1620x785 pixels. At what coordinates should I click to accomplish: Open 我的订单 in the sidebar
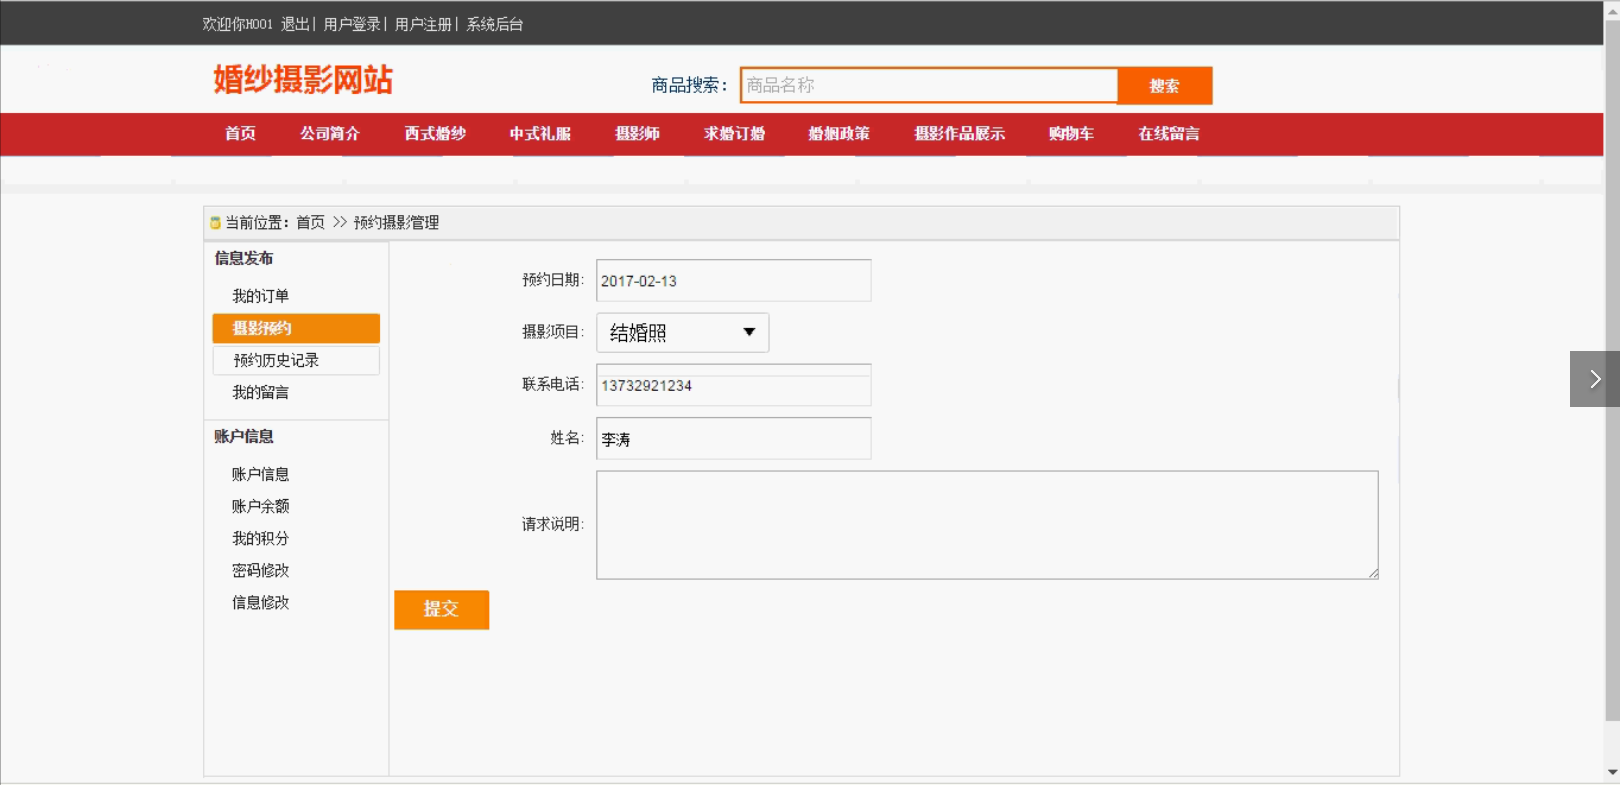click(261, 296)
